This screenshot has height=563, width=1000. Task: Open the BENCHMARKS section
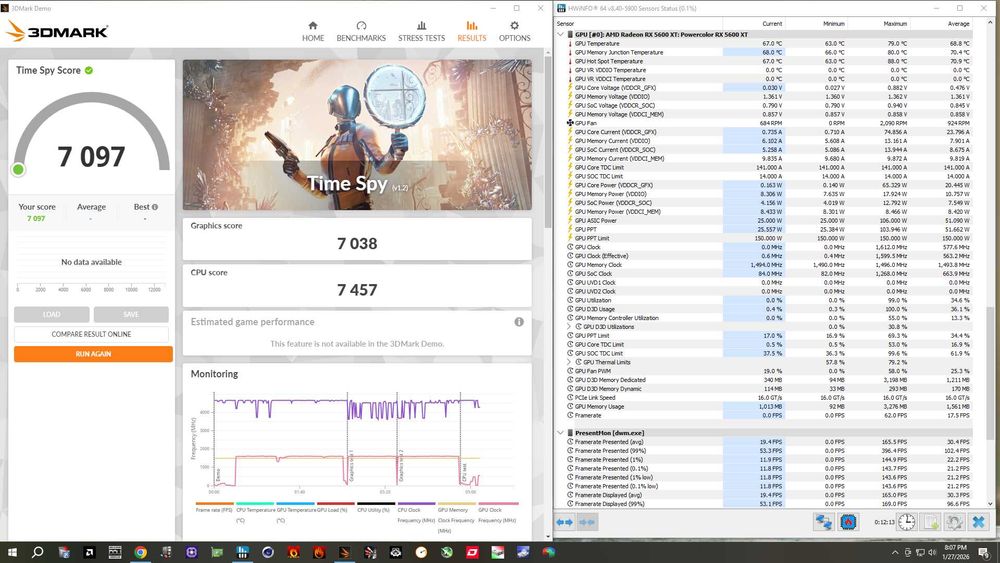click(361, 31)
